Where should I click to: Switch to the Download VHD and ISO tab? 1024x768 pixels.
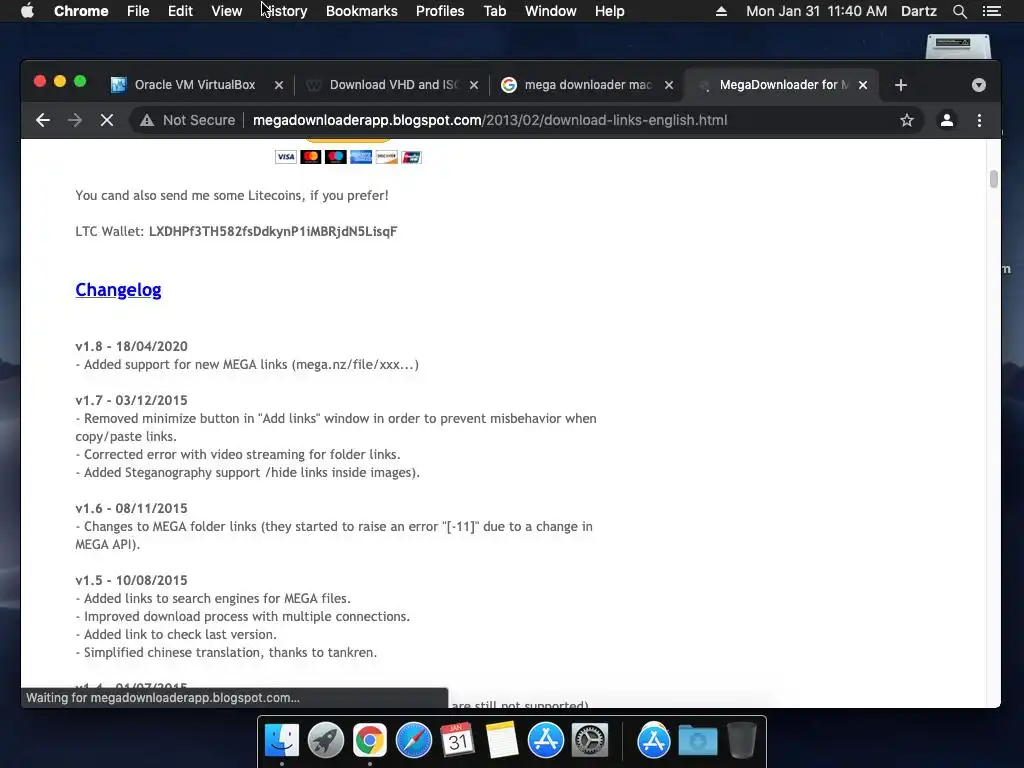pyautogui.click(x=393, y=85)
